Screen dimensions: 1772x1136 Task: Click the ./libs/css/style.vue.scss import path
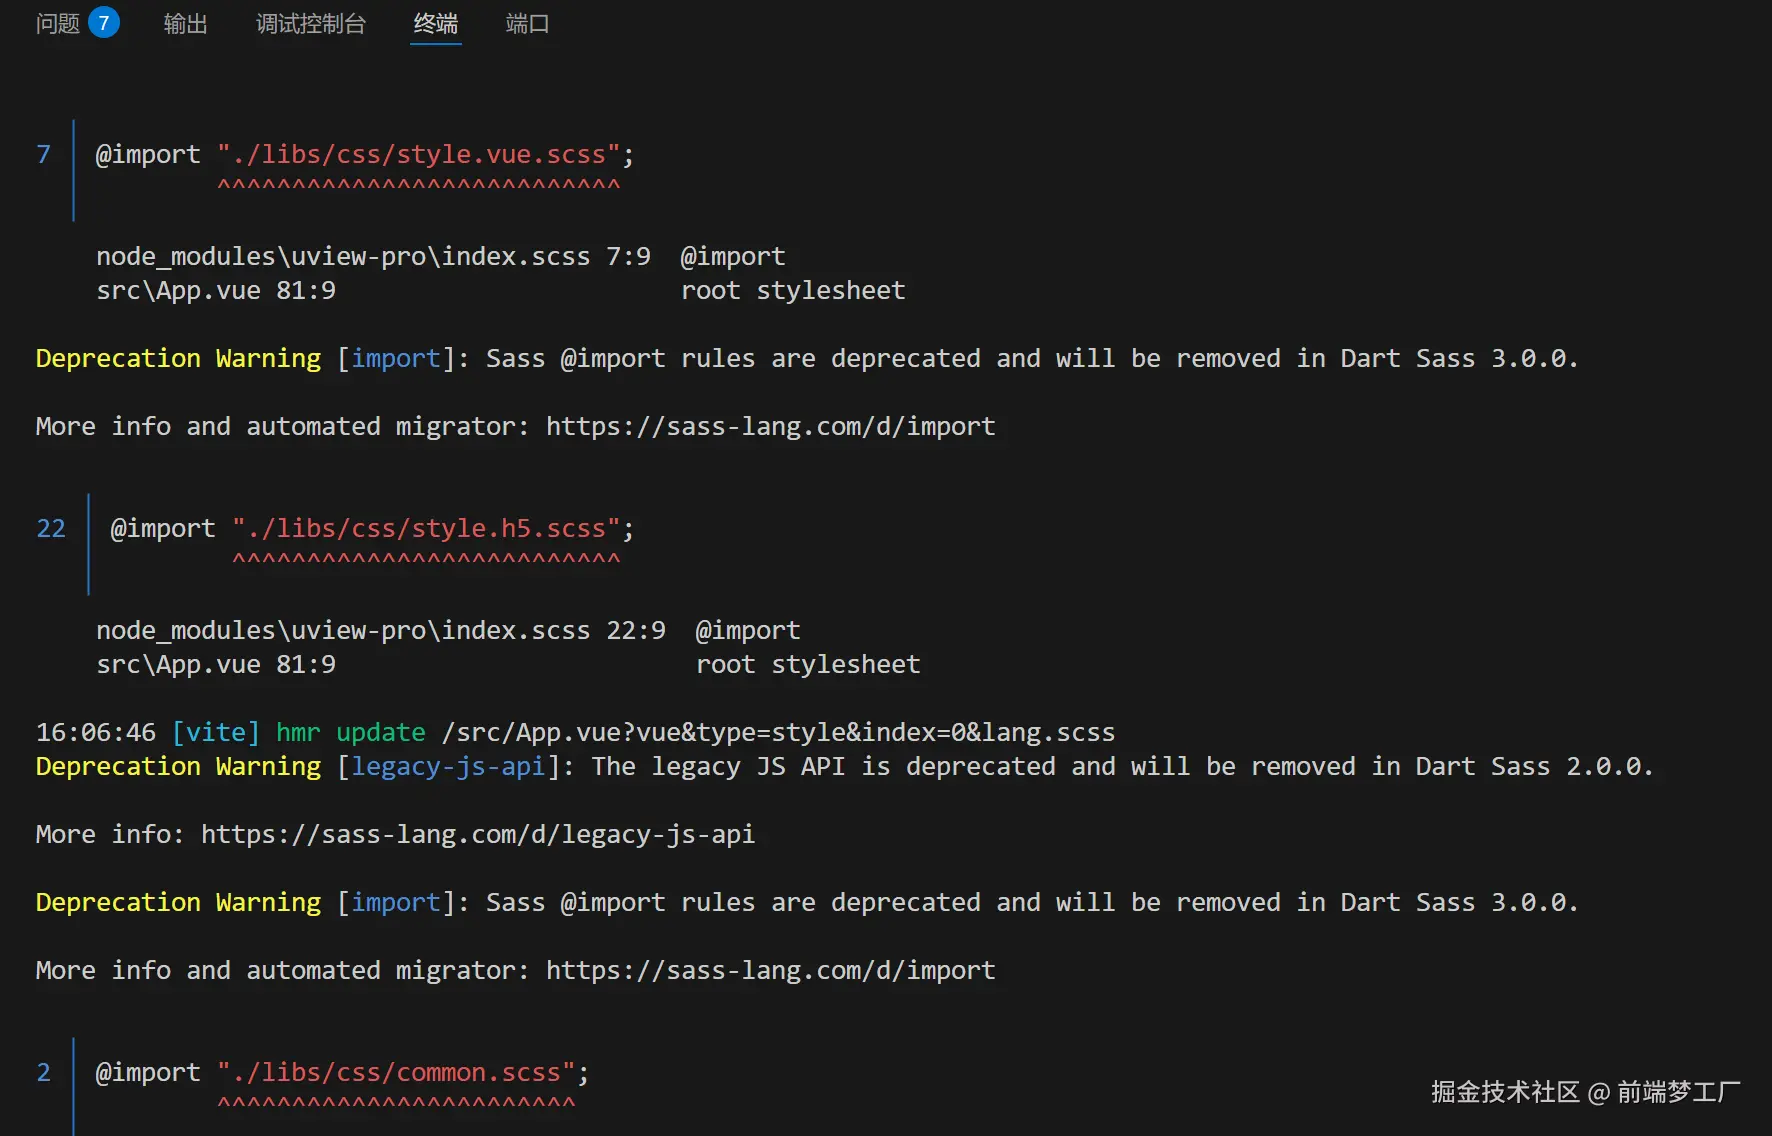(419, 154)
